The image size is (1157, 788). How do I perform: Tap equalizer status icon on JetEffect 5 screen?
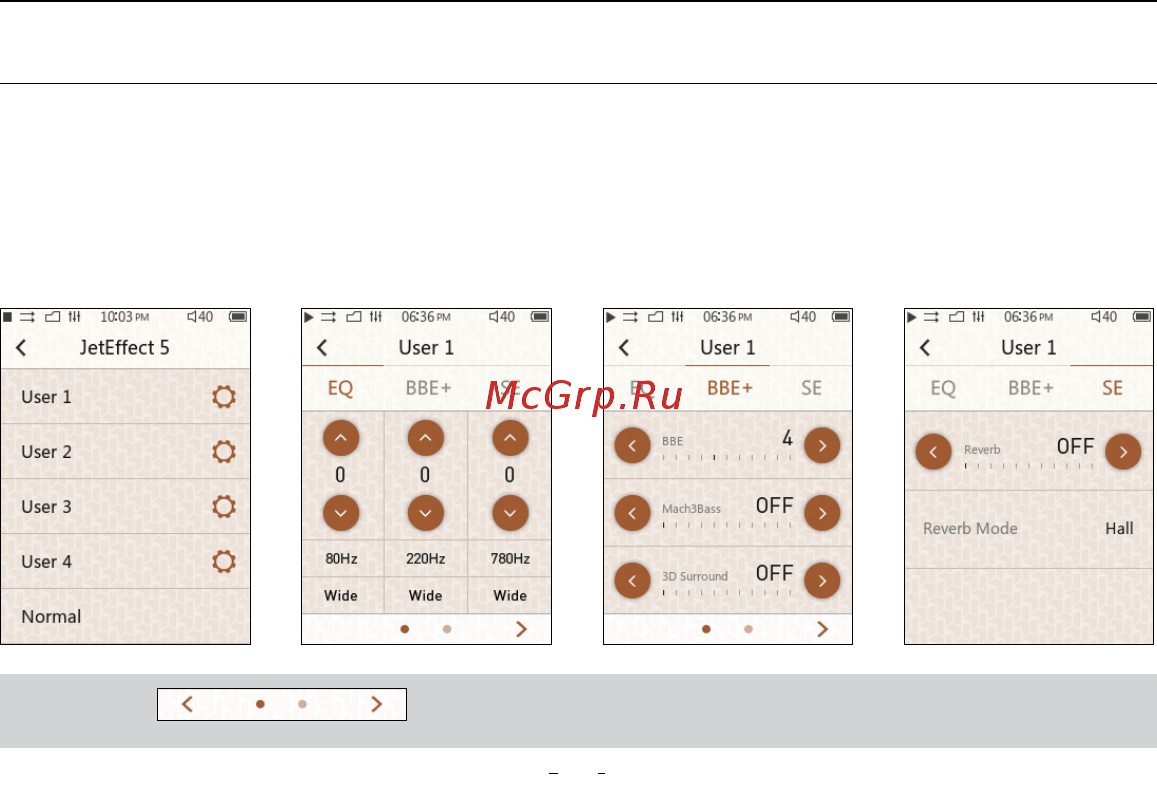coord(75,317)
